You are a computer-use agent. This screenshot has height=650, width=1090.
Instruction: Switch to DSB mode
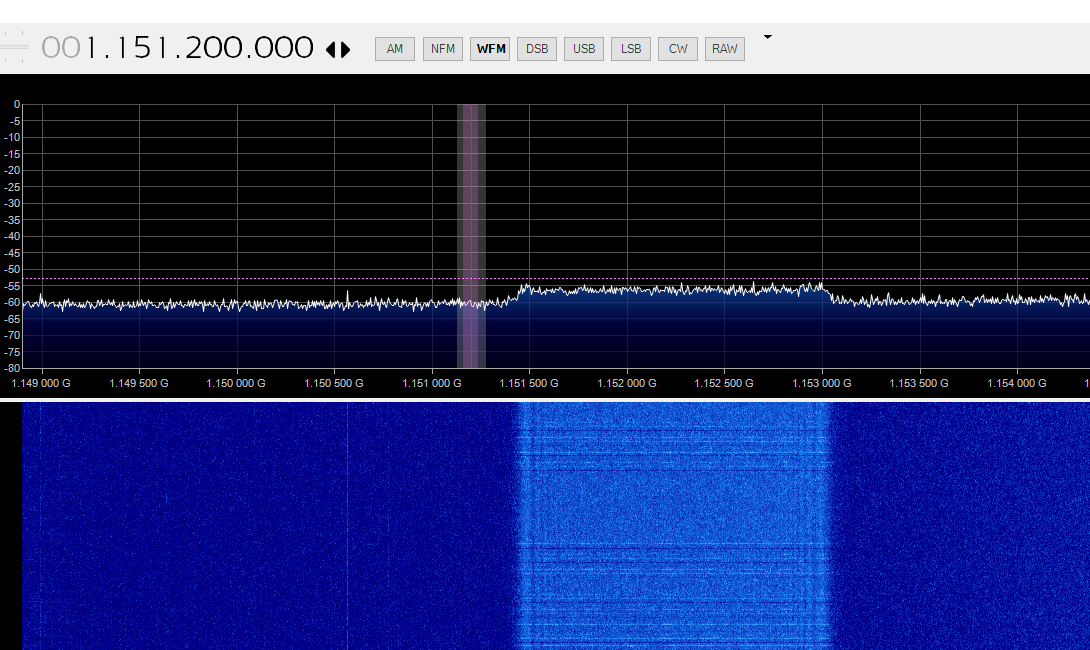(537, 49)
